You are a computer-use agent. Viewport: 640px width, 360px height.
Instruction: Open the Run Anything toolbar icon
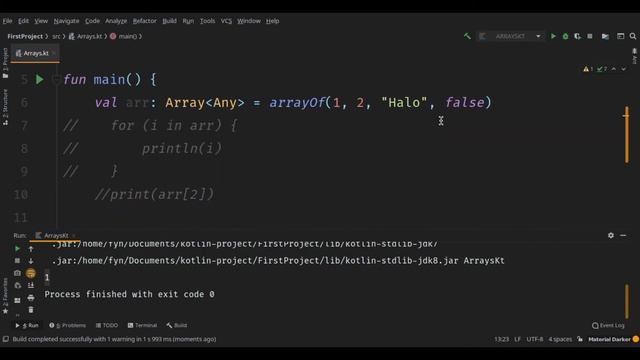(x=620, y=36)
